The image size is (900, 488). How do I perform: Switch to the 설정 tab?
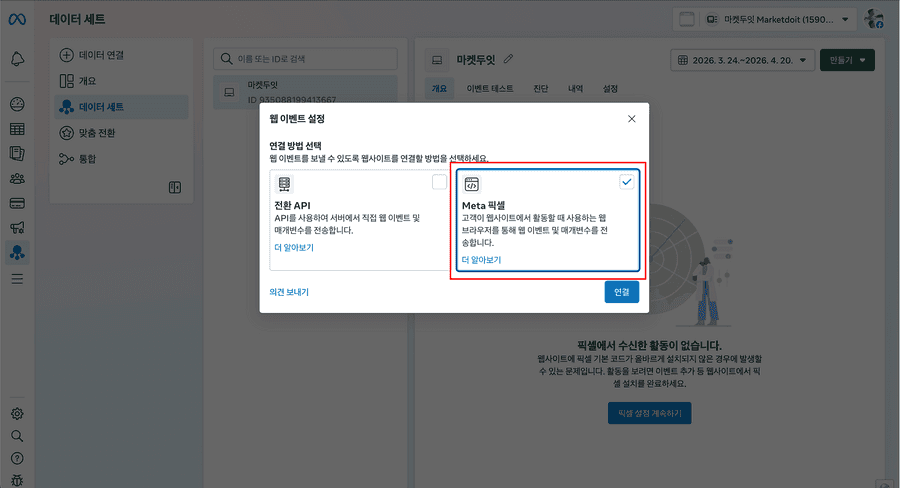610,88
